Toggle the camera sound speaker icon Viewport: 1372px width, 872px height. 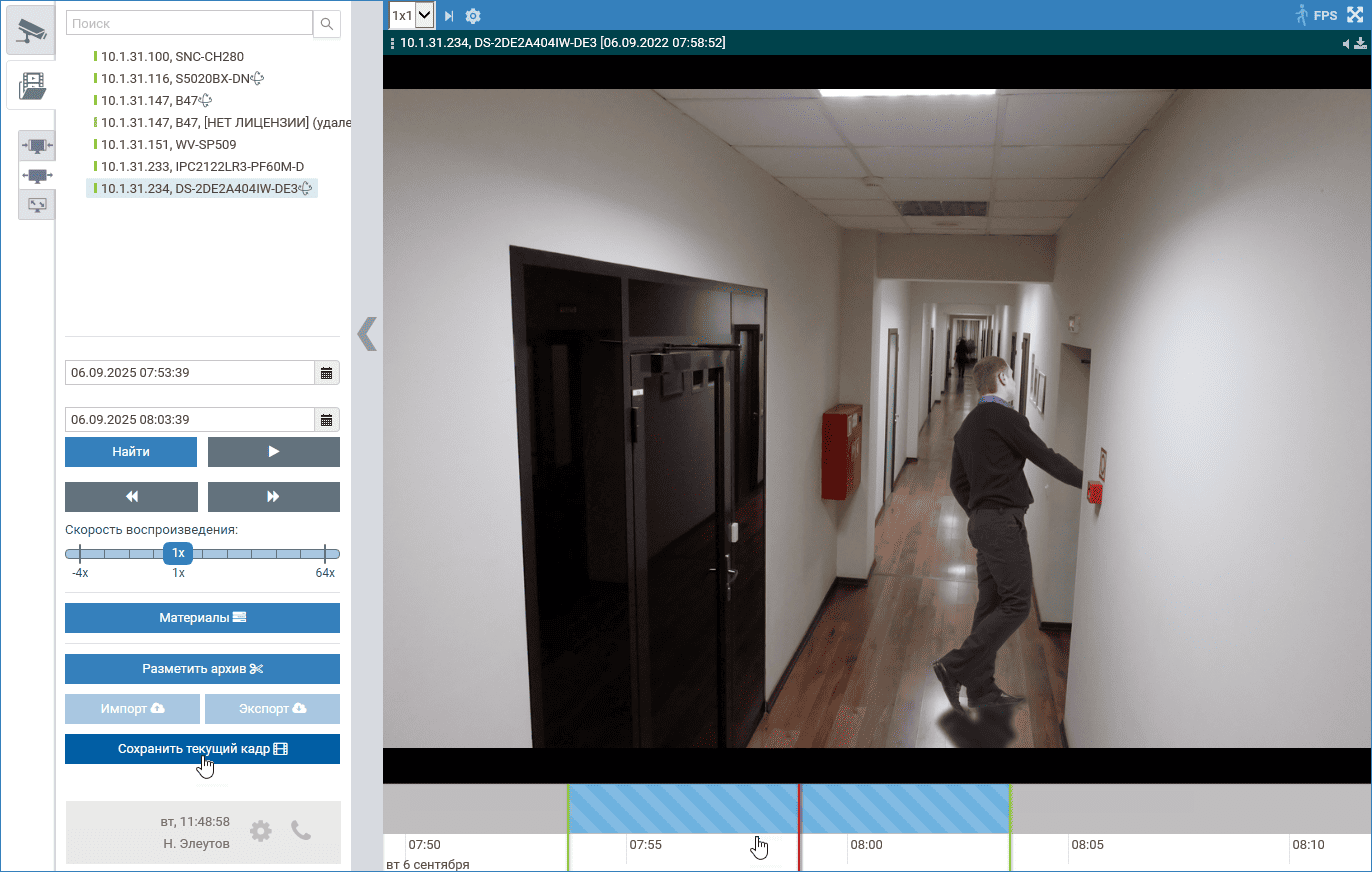pos(1346,44)
